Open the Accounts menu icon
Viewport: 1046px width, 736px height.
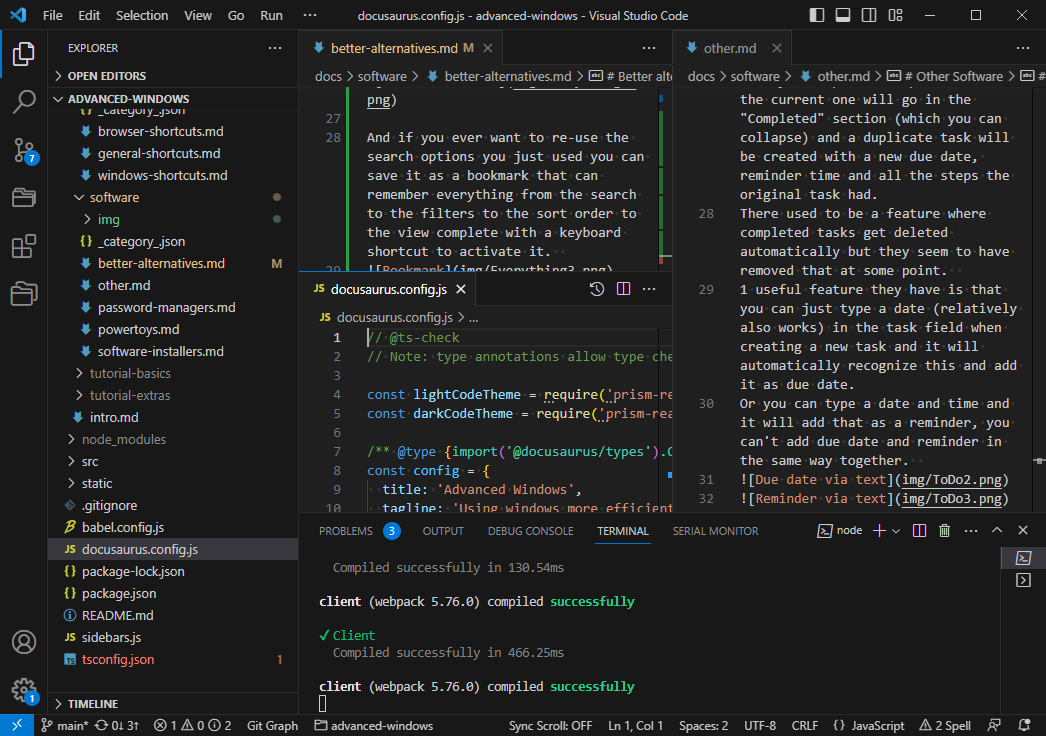23,642
